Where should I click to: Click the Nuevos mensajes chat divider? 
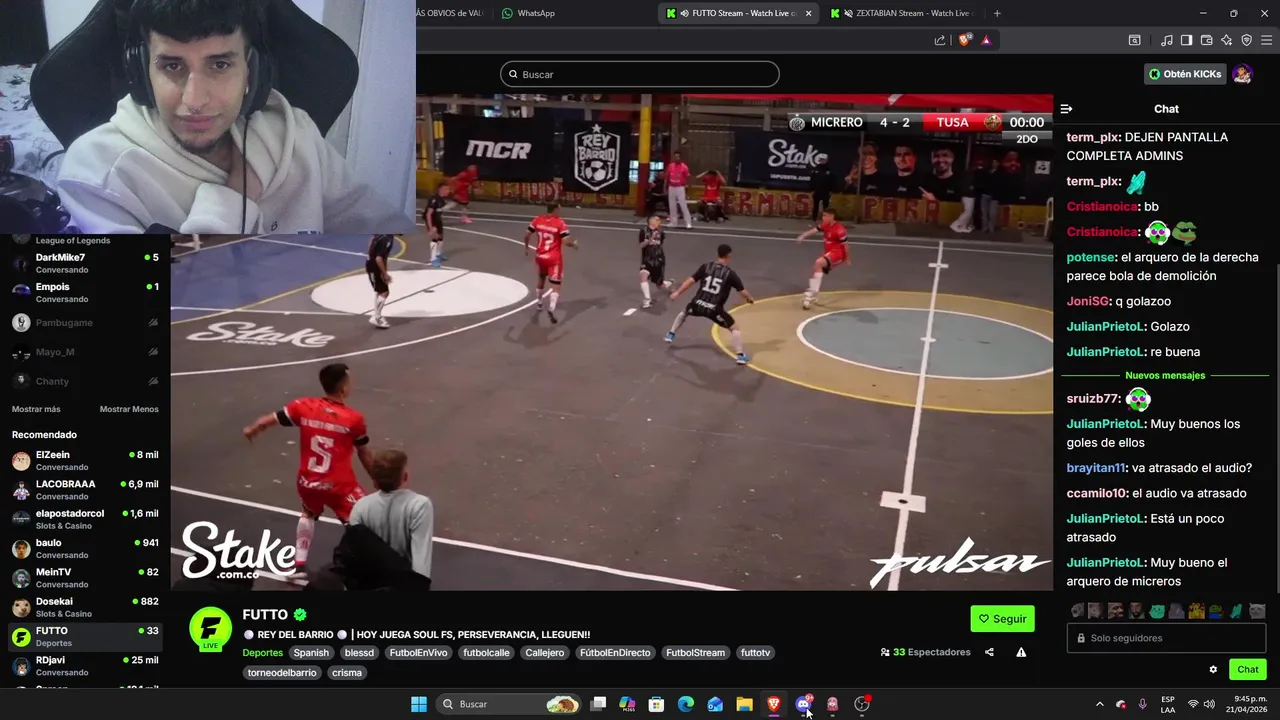pos(1165,376)
